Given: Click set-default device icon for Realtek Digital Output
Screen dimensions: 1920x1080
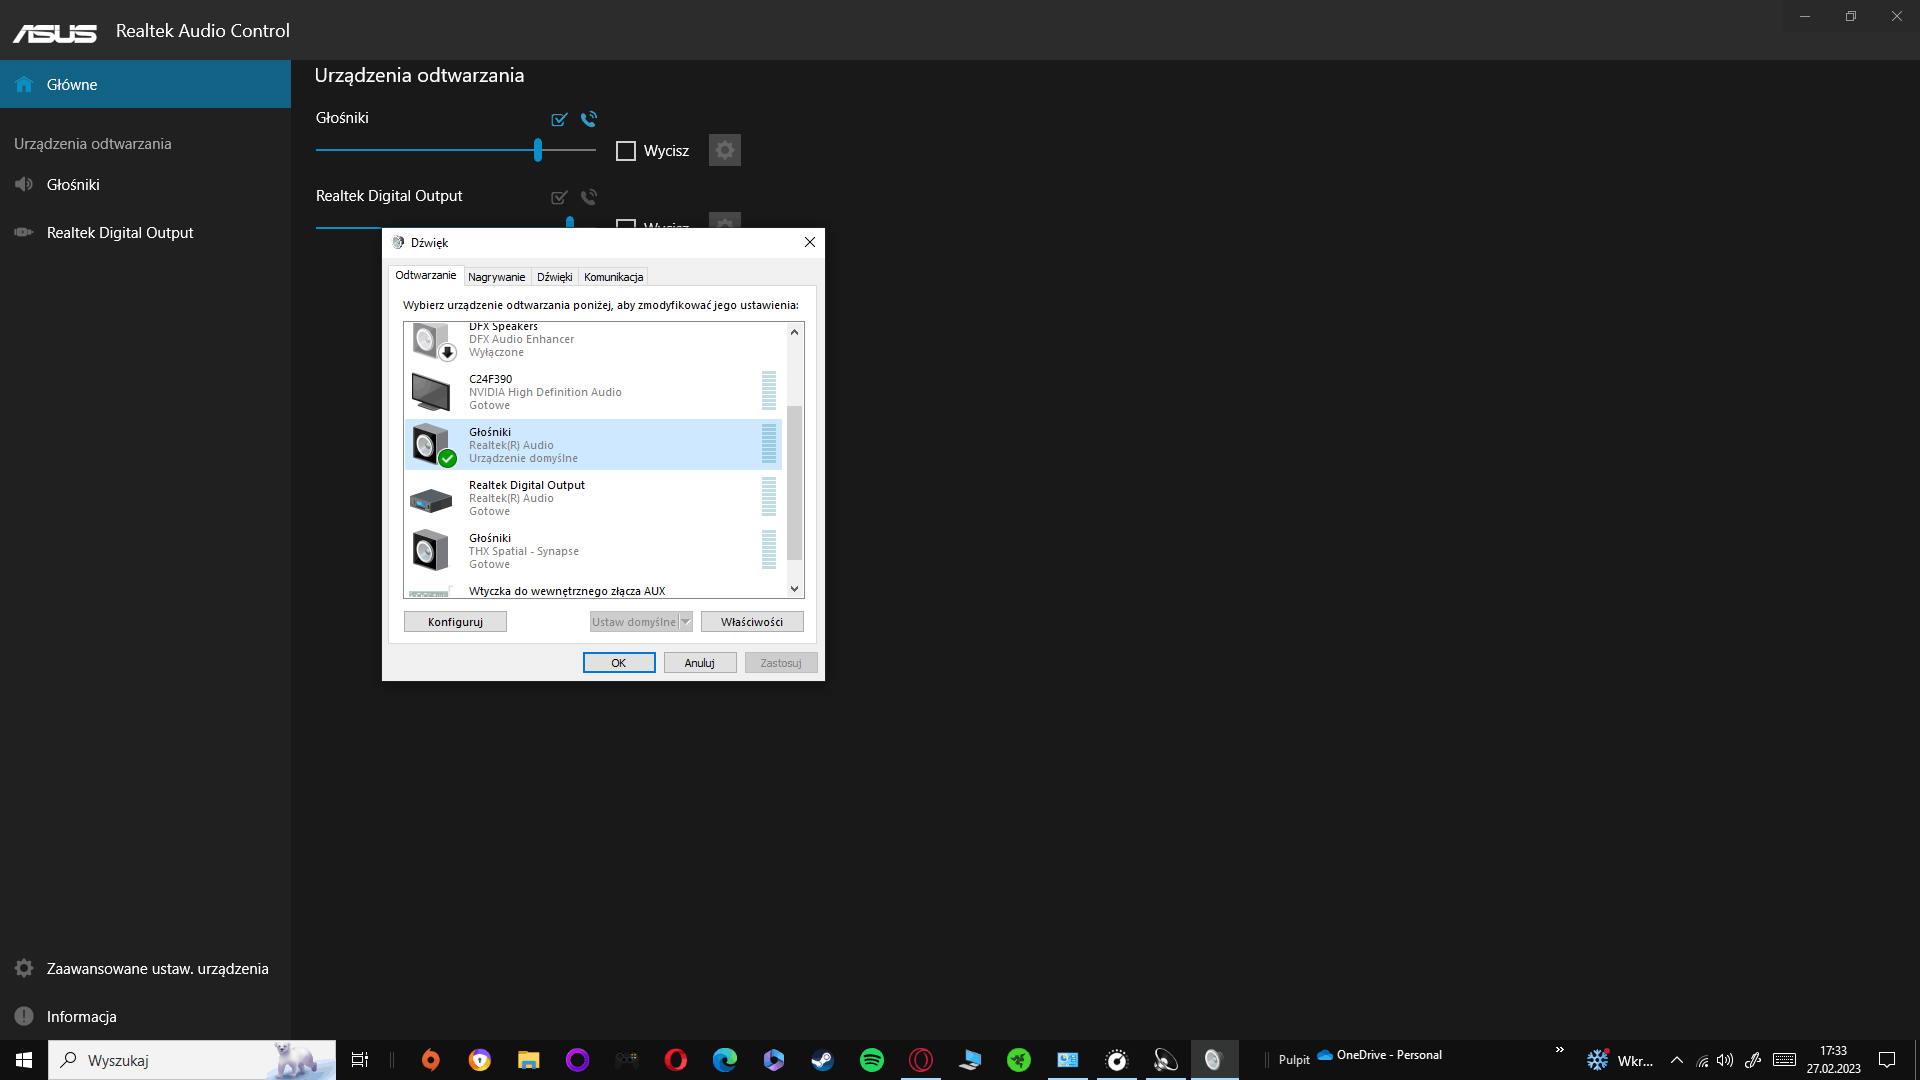Looking at the screenshot, I should (x=559, y=197).
